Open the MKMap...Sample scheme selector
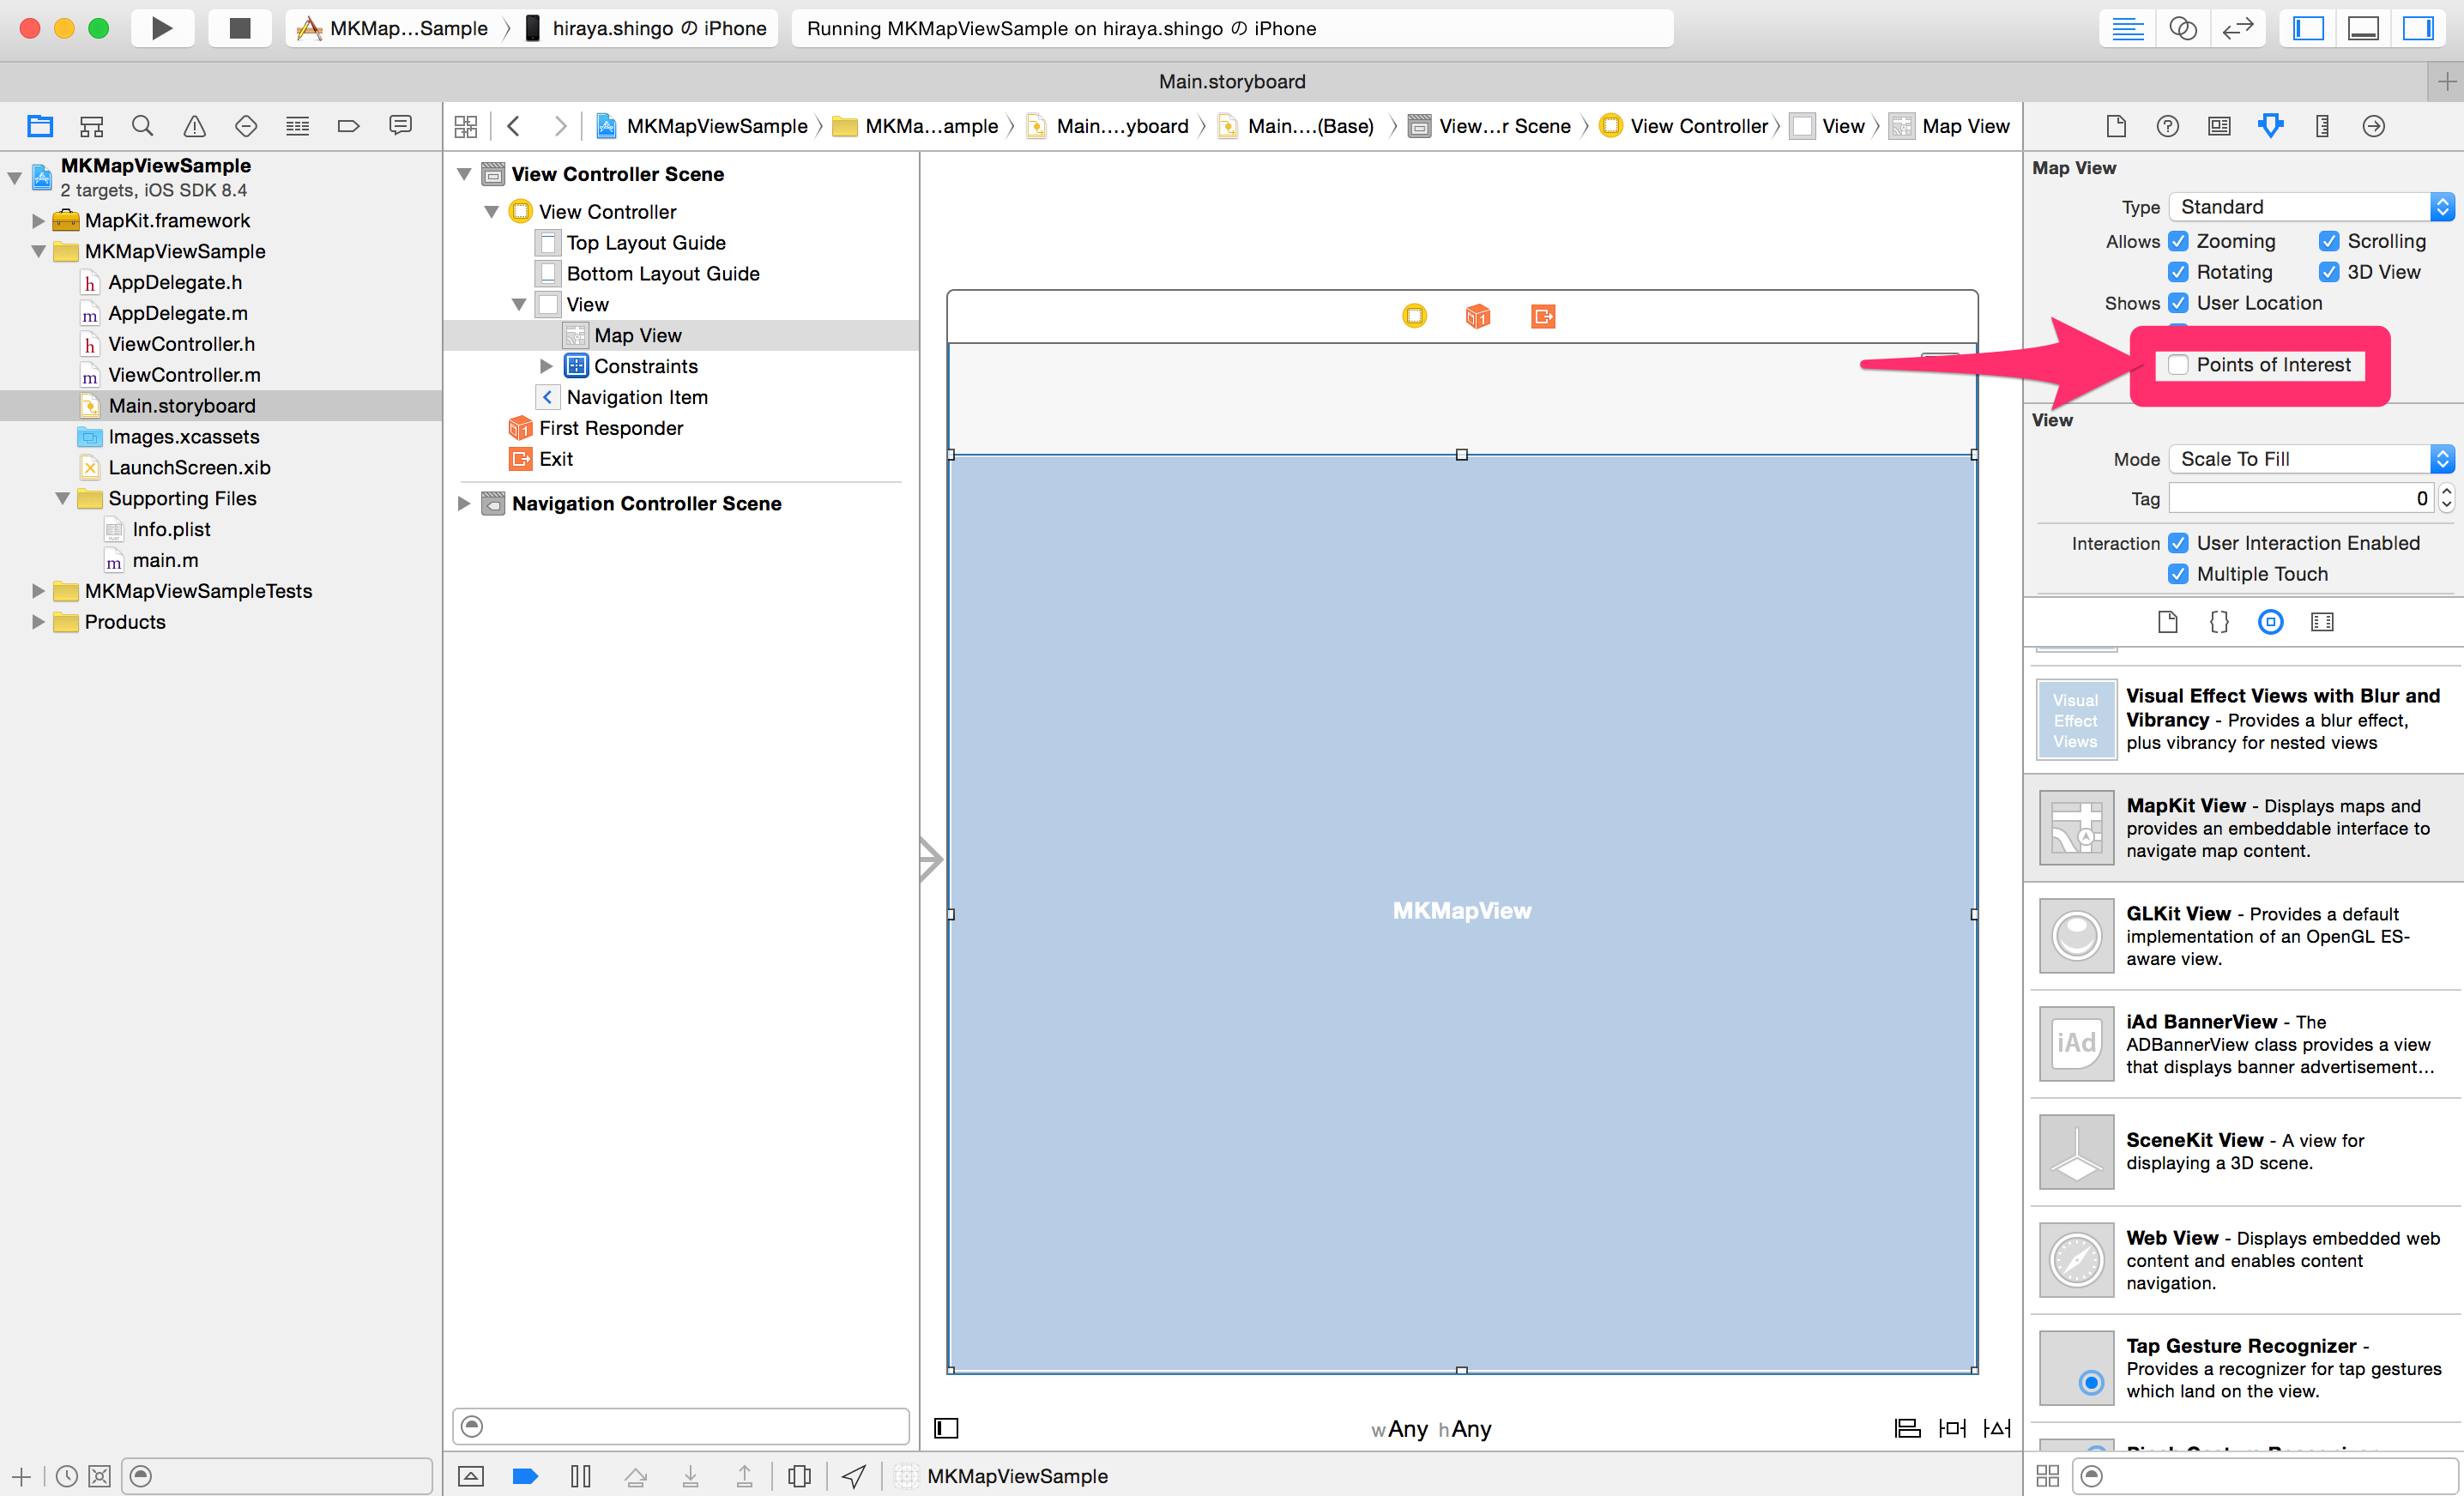The width and height of the screenshot is (2464, 1496). click(394, 28)
